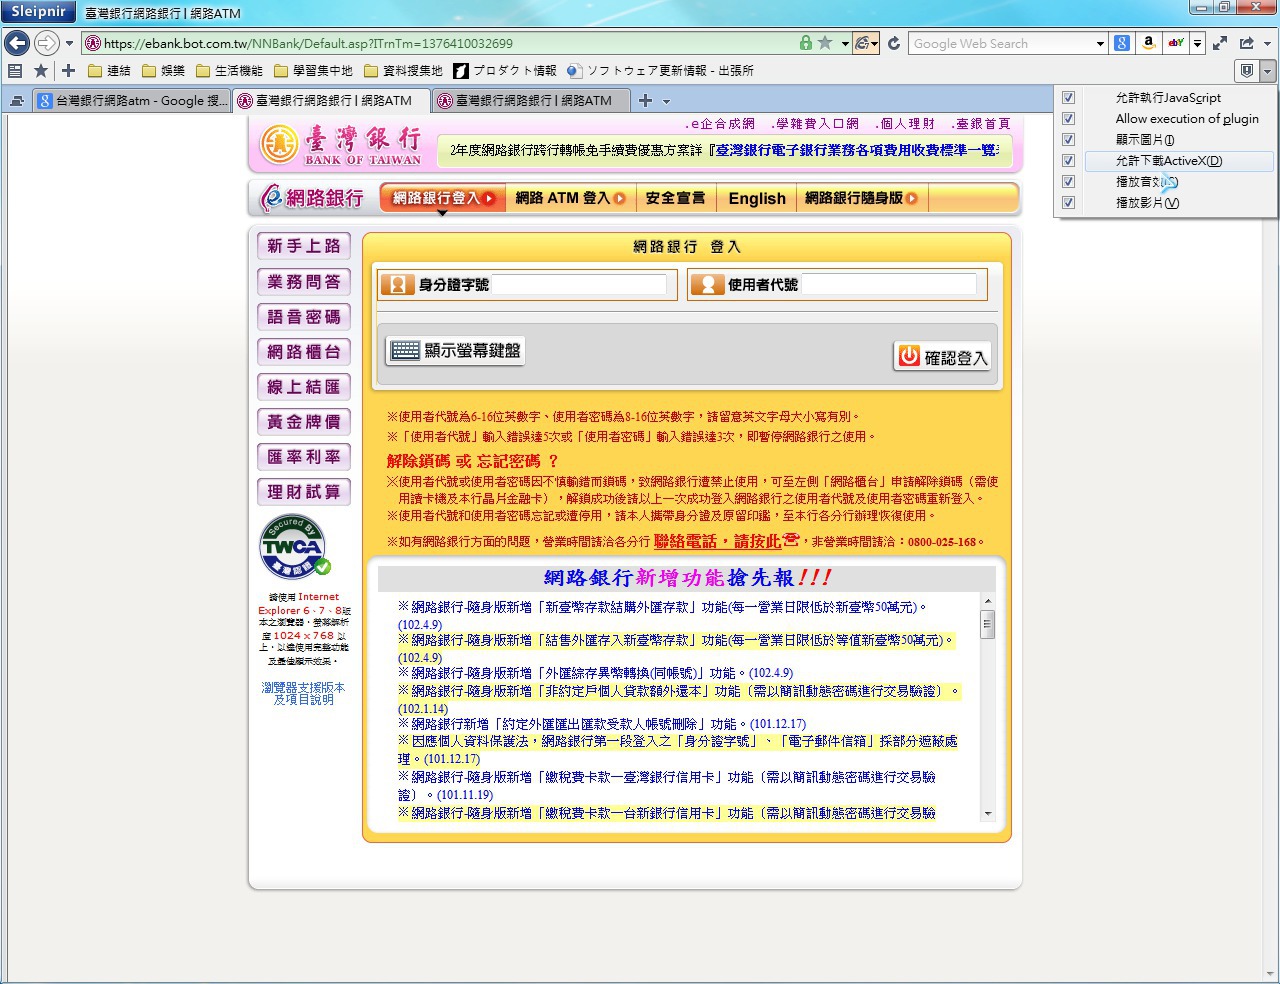
Task: Bookmark page with address bar star icon
Action: tap(825, 43)
